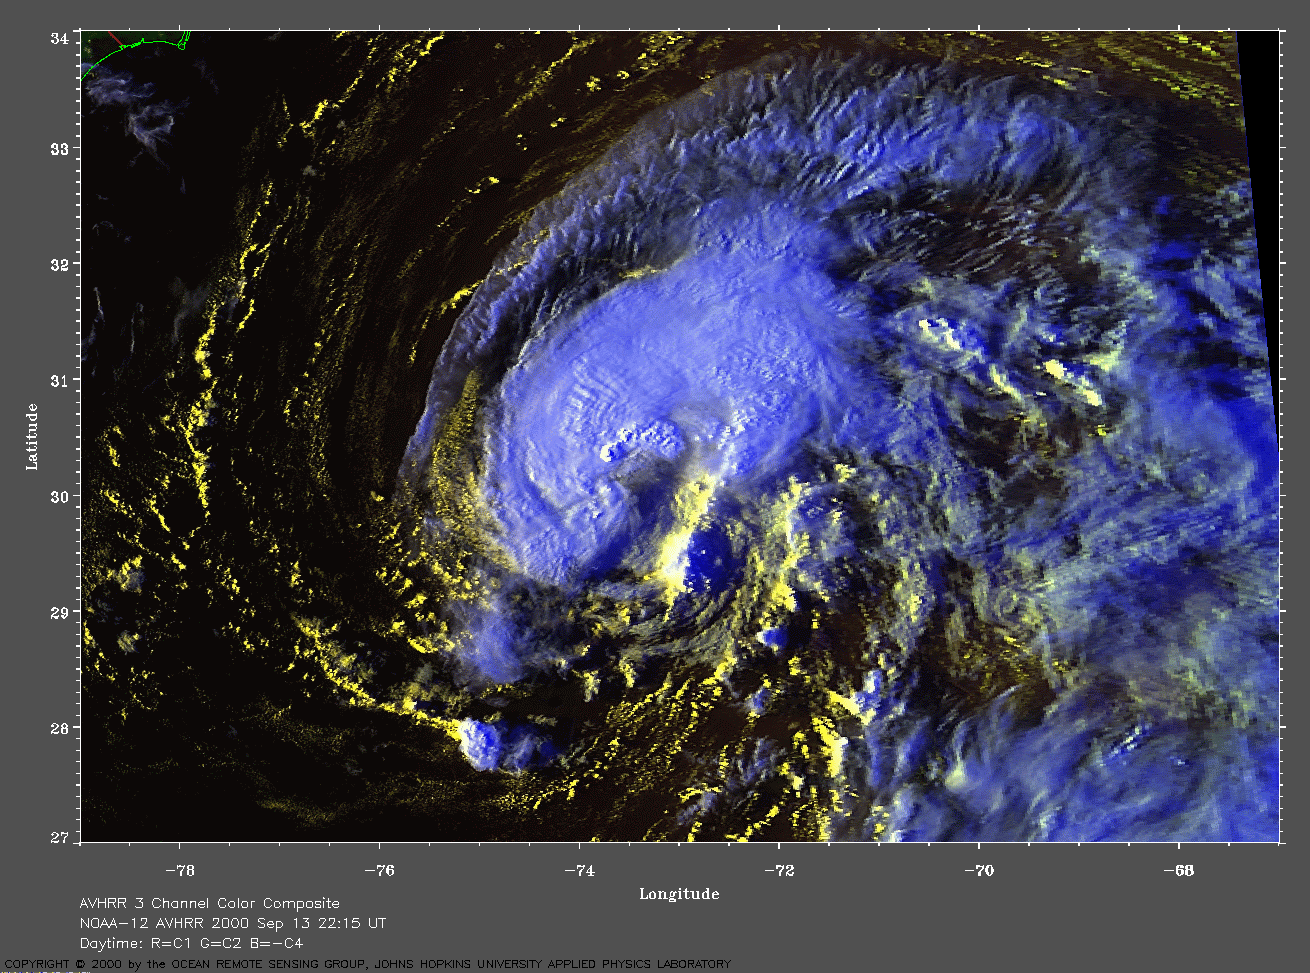Click the -68 longitude tick label
This screenshot has height=973, width=1310.
tap(1179, 871)
